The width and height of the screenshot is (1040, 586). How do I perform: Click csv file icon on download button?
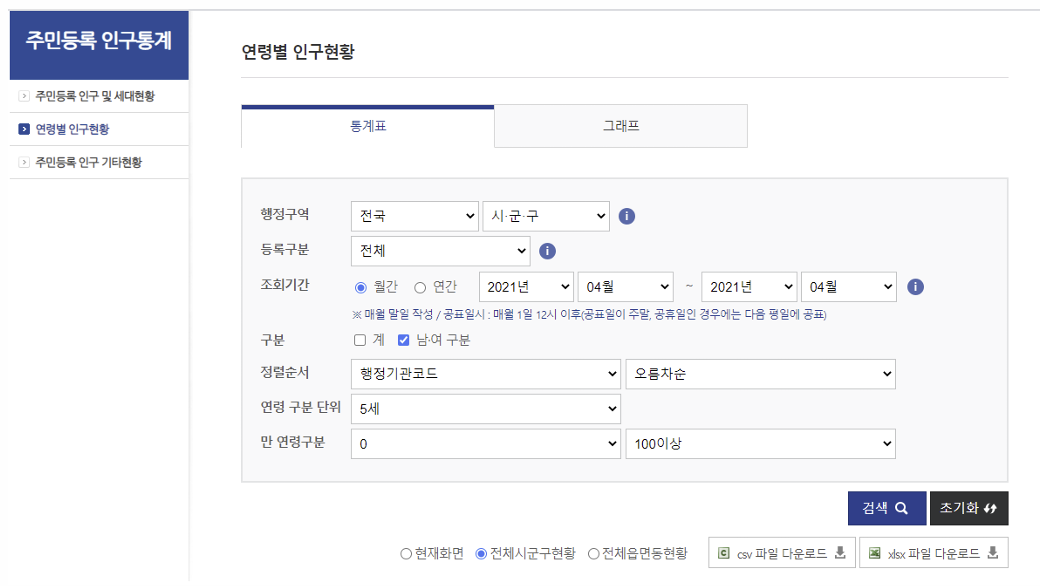coord(724,553)
